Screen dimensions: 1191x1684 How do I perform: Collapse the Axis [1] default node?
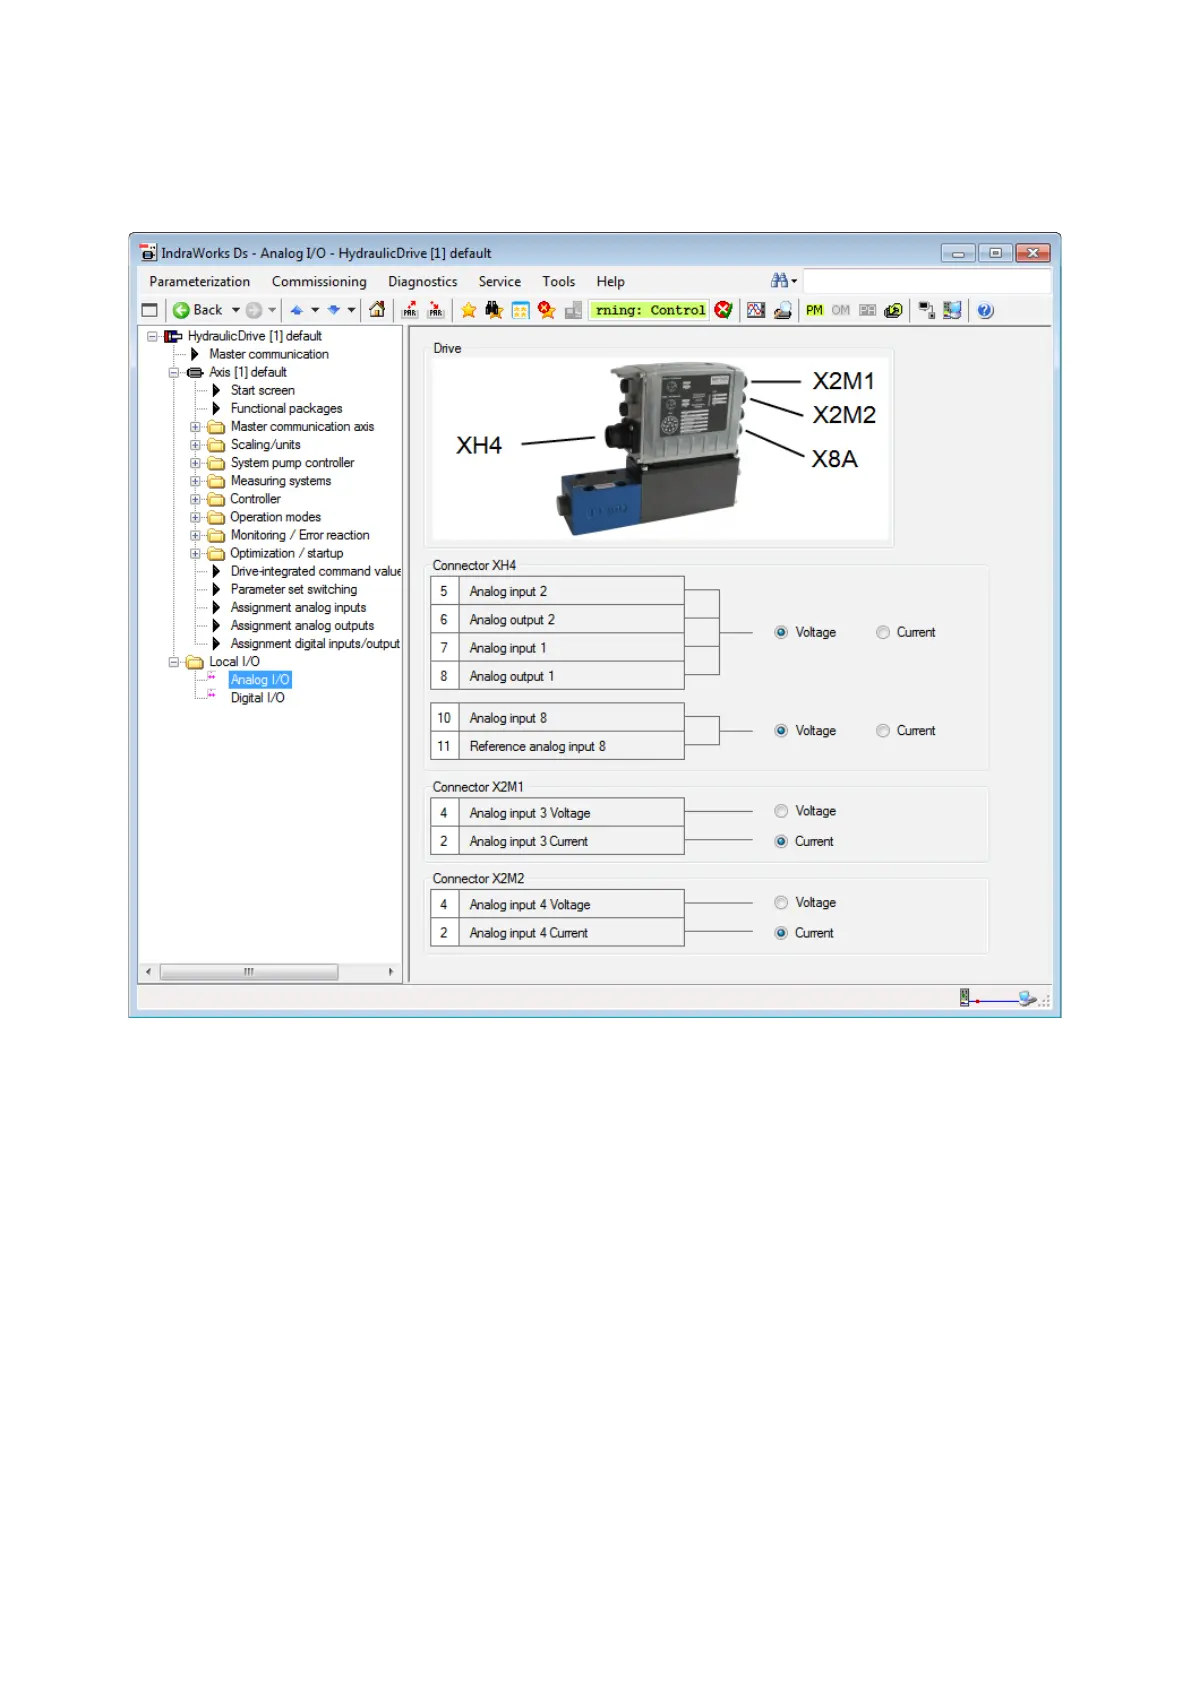point(174,372)
